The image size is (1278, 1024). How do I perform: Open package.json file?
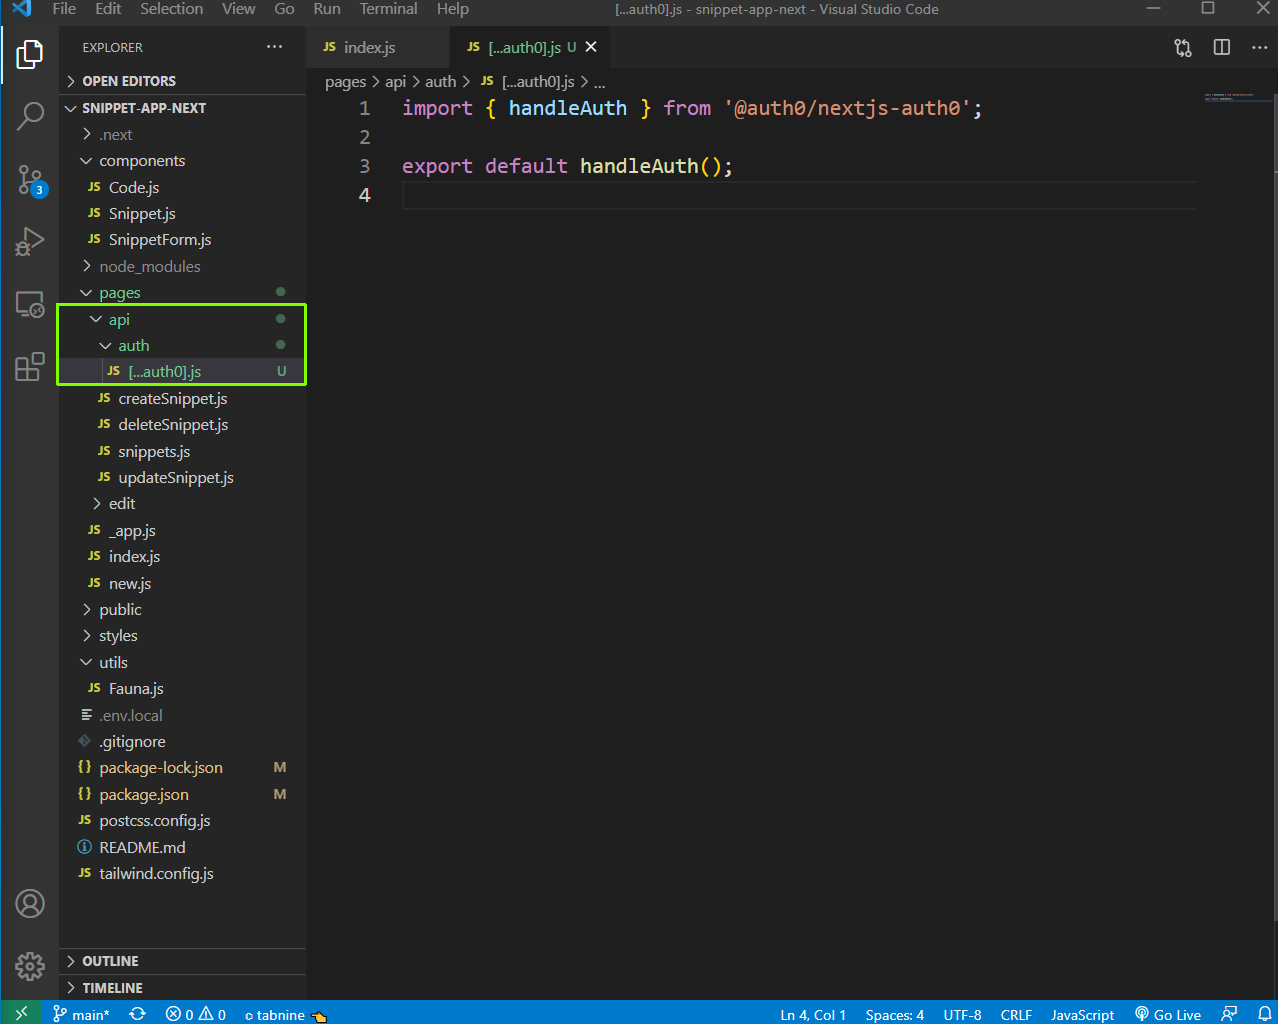pos(182,794)
